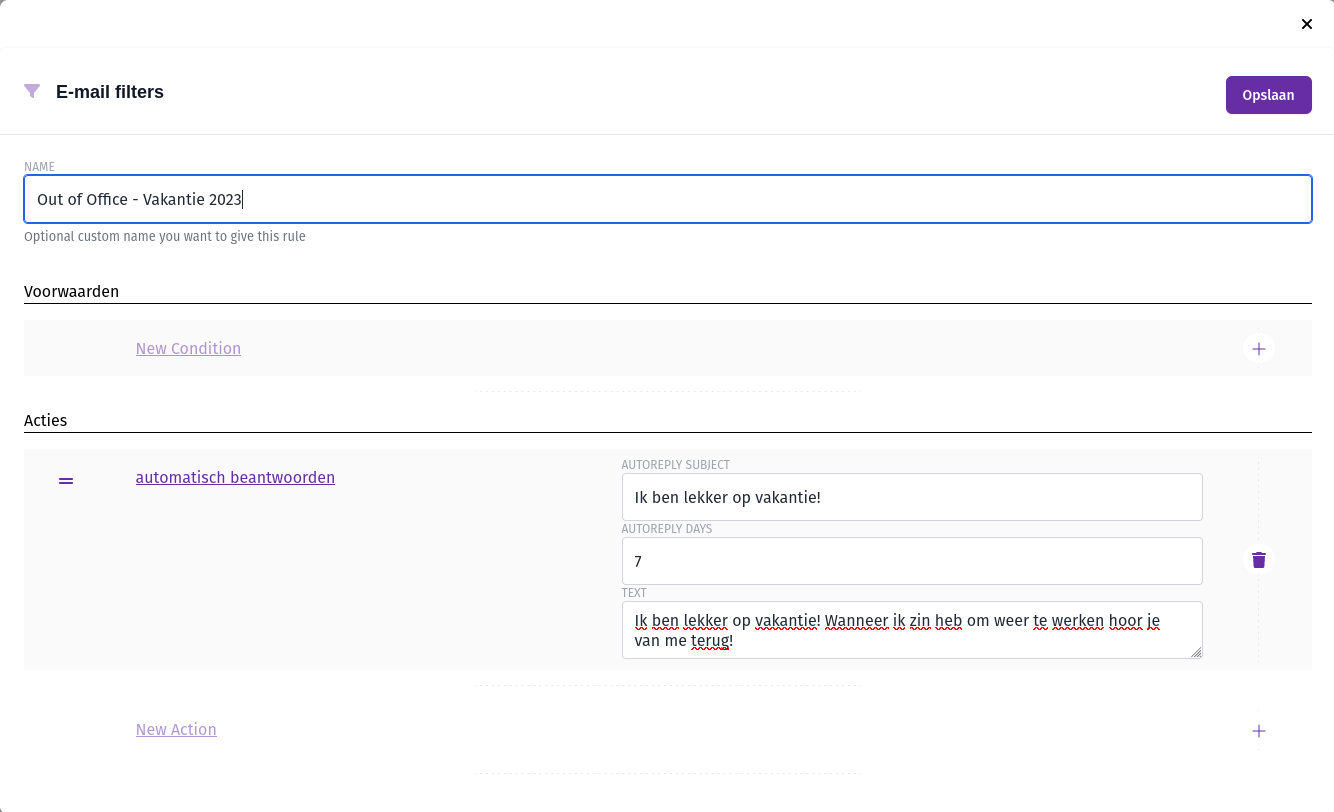Save the filter with Opslaan
Screen dimensions: 1334x812
coord(1268,95)
